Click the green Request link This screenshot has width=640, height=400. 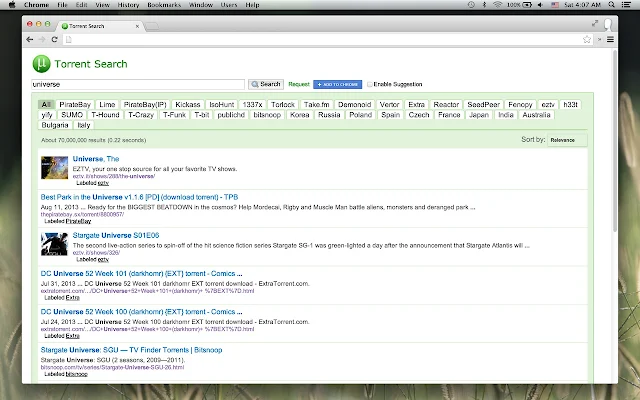coord(299,84)
